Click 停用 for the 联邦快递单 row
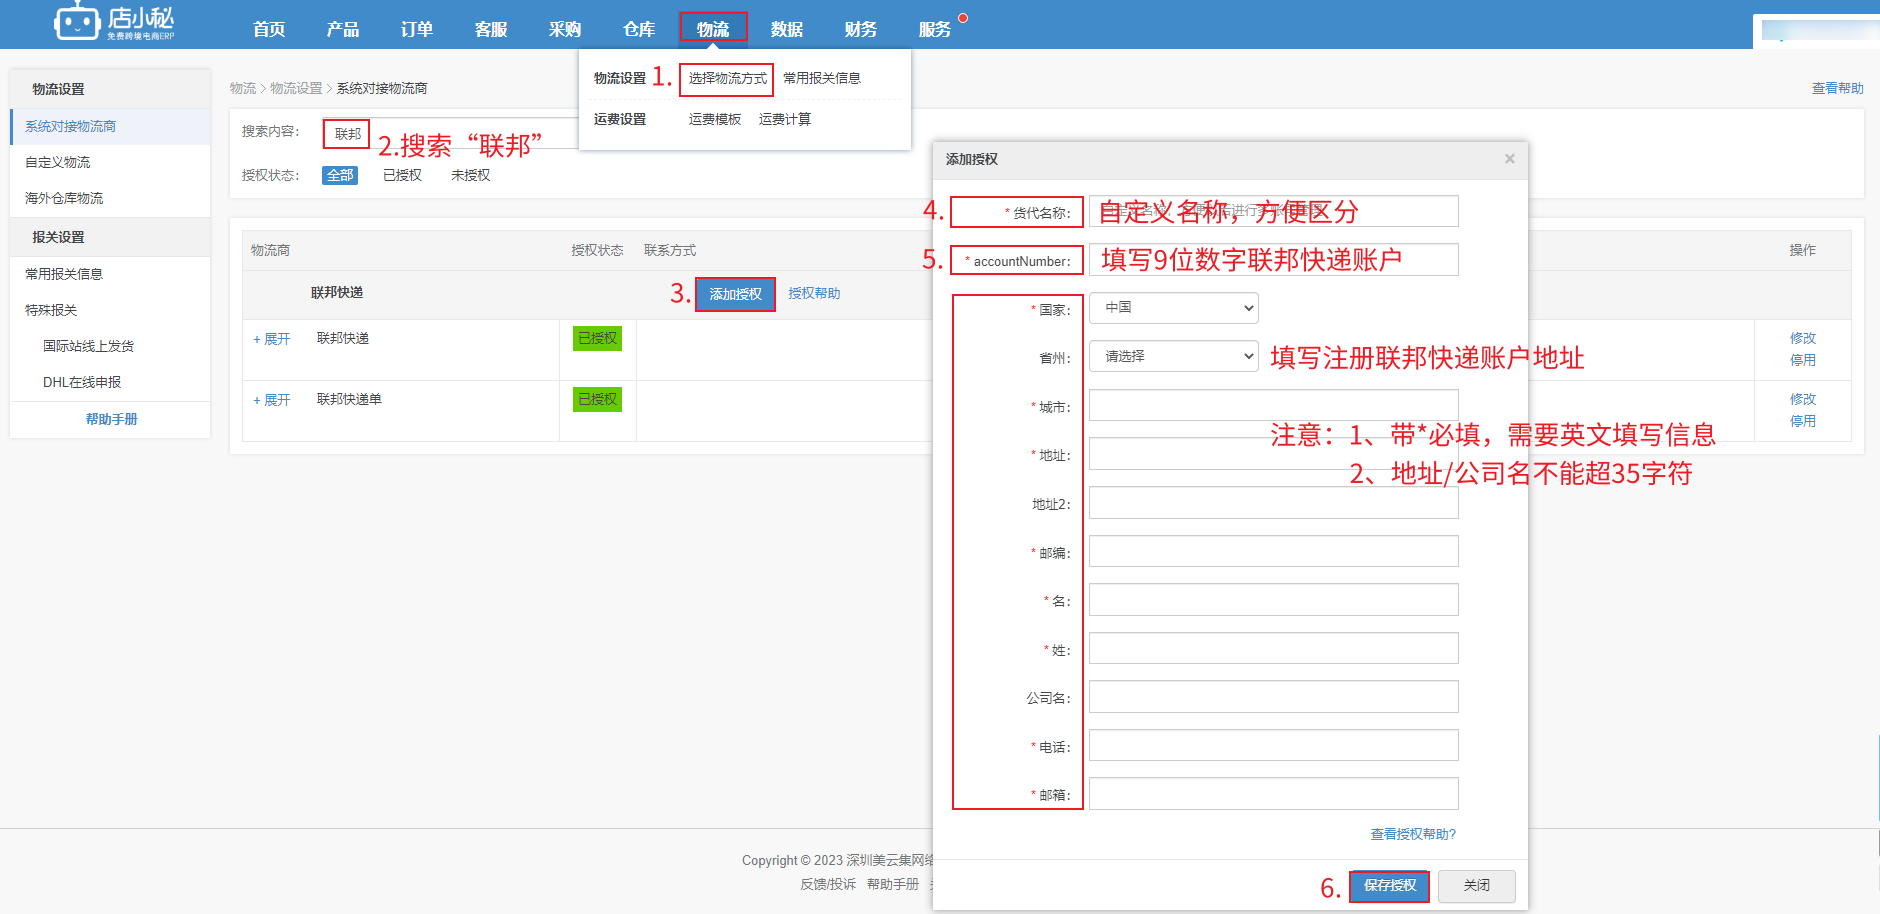1880x914 pixels. [1803, 421]
